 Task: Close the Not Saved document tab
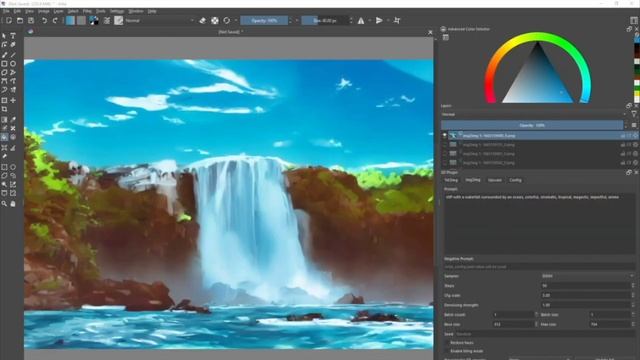pyautogui.click(x=430, y=32)
